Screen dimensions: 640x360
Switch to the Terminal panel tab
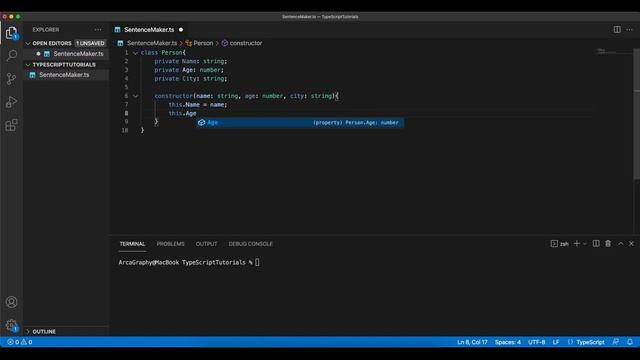pyautogui.click(x=132, y=244)
